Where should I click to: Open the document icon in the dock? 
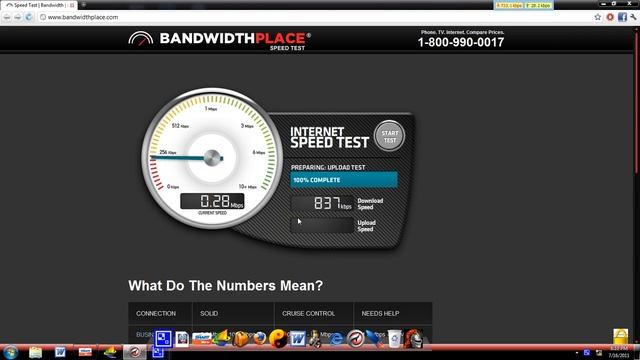[182, 339]
